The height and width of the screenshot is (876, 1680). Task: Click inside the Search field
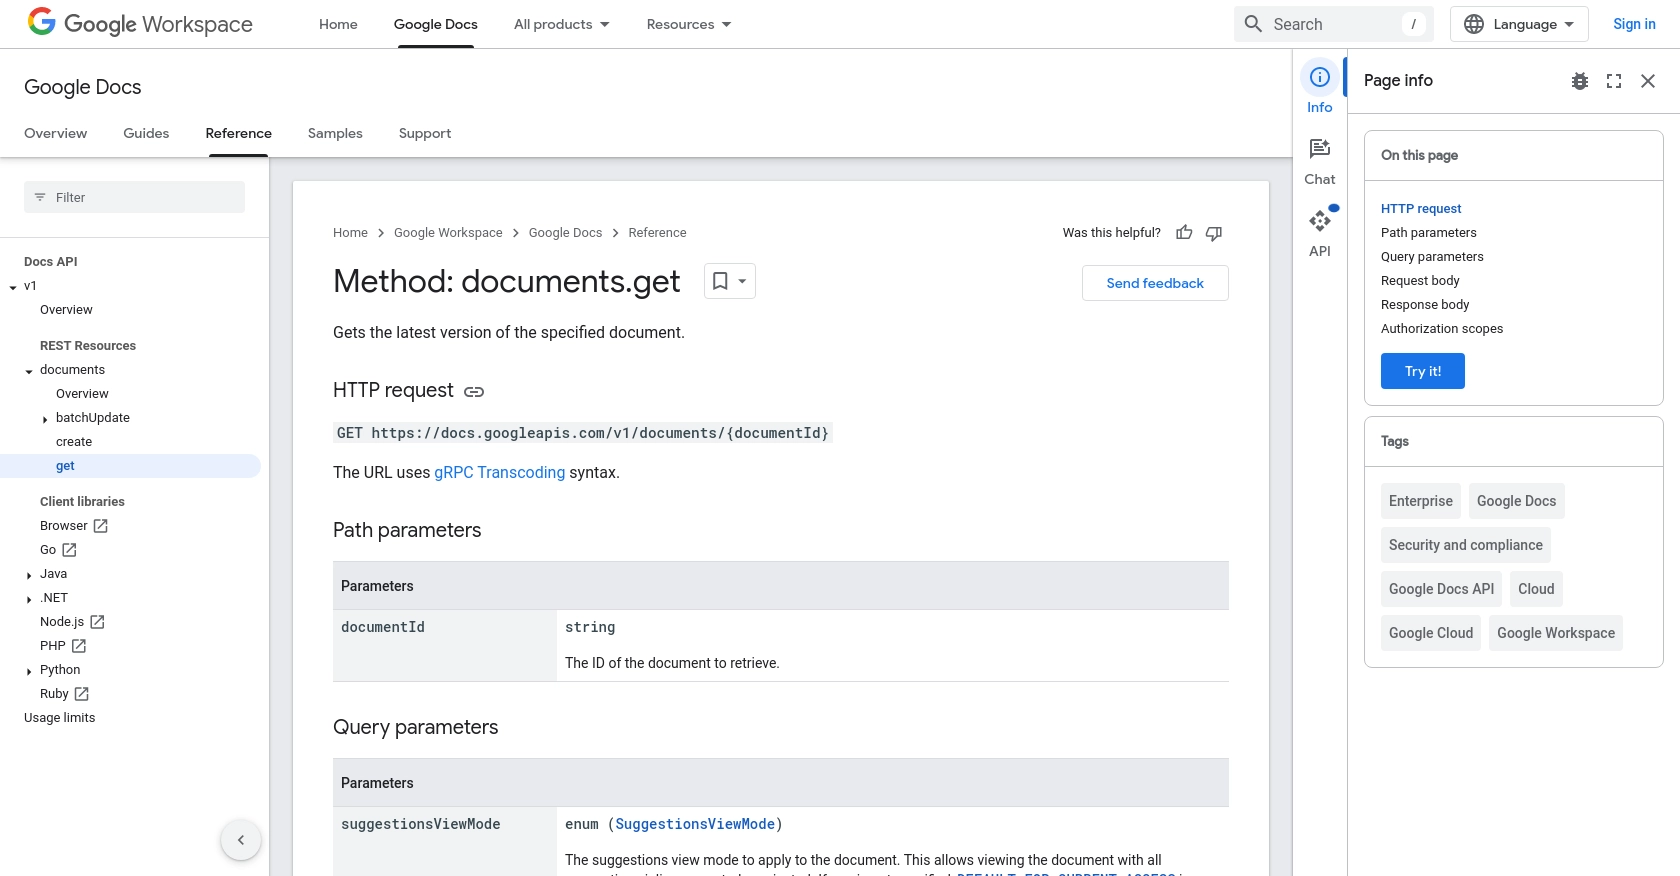pyautogui.click(x=1334, y=24)
